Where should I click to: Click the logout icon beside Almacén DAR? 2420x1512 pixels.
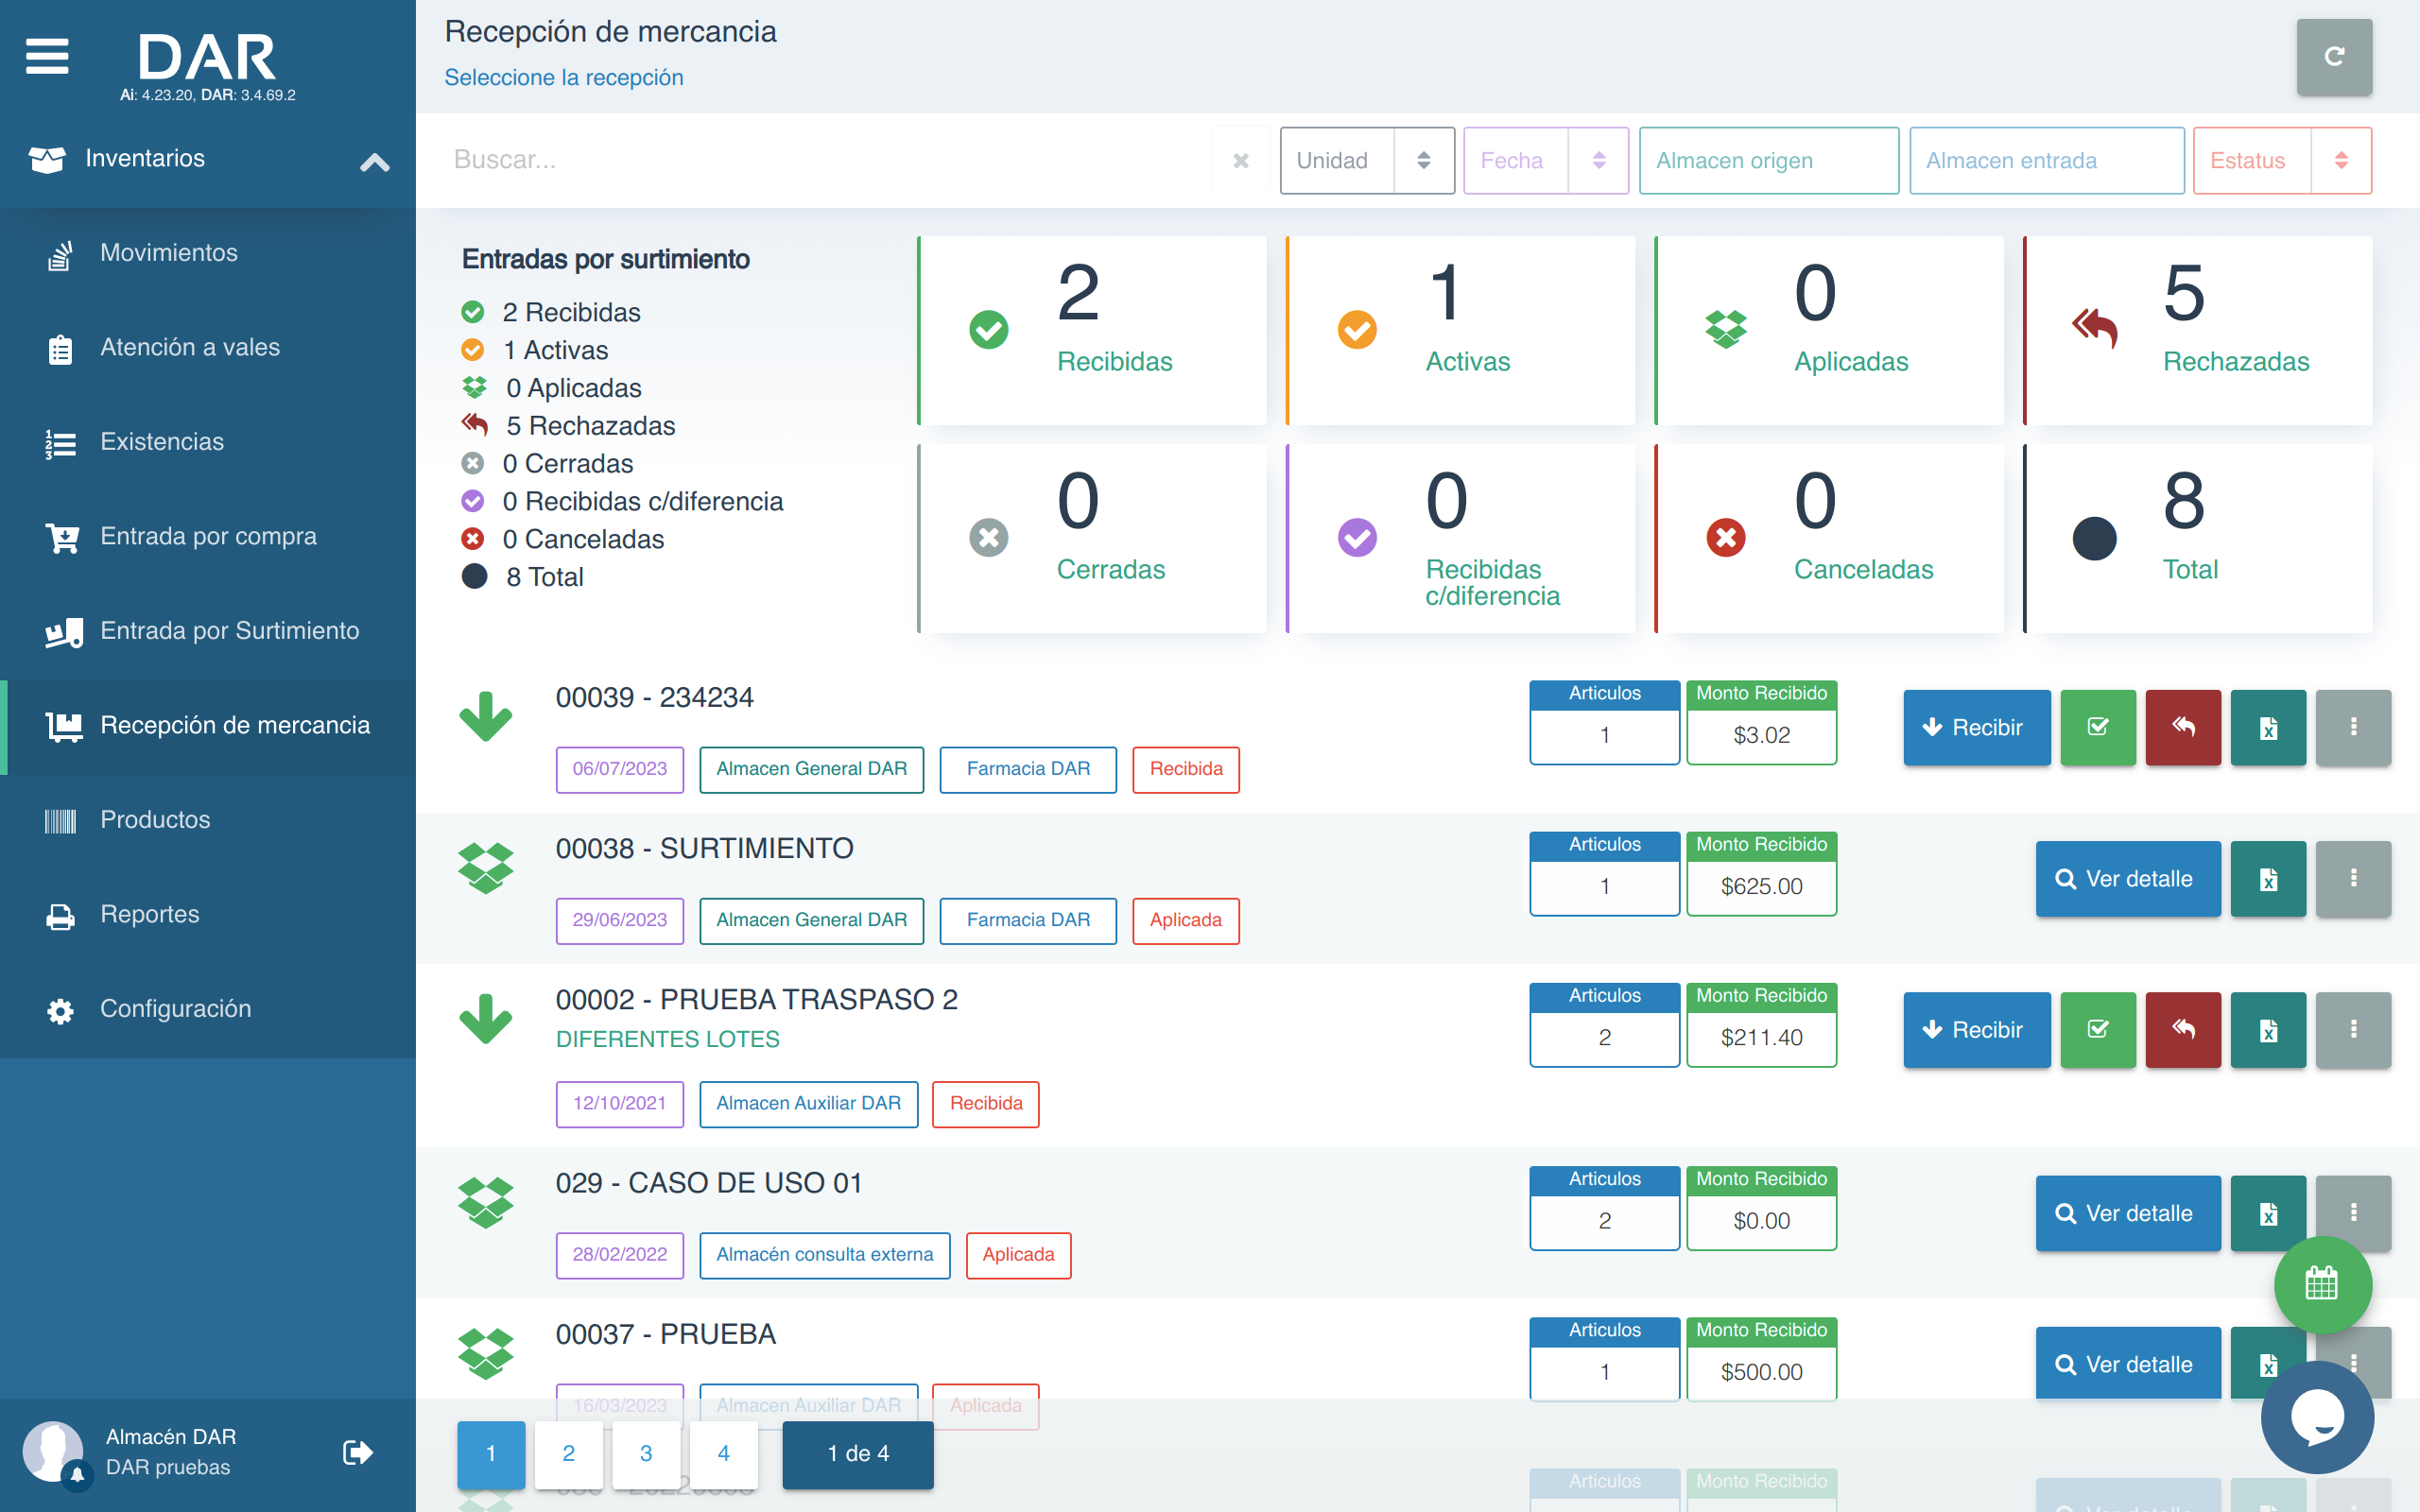[x=357, y=1452]
